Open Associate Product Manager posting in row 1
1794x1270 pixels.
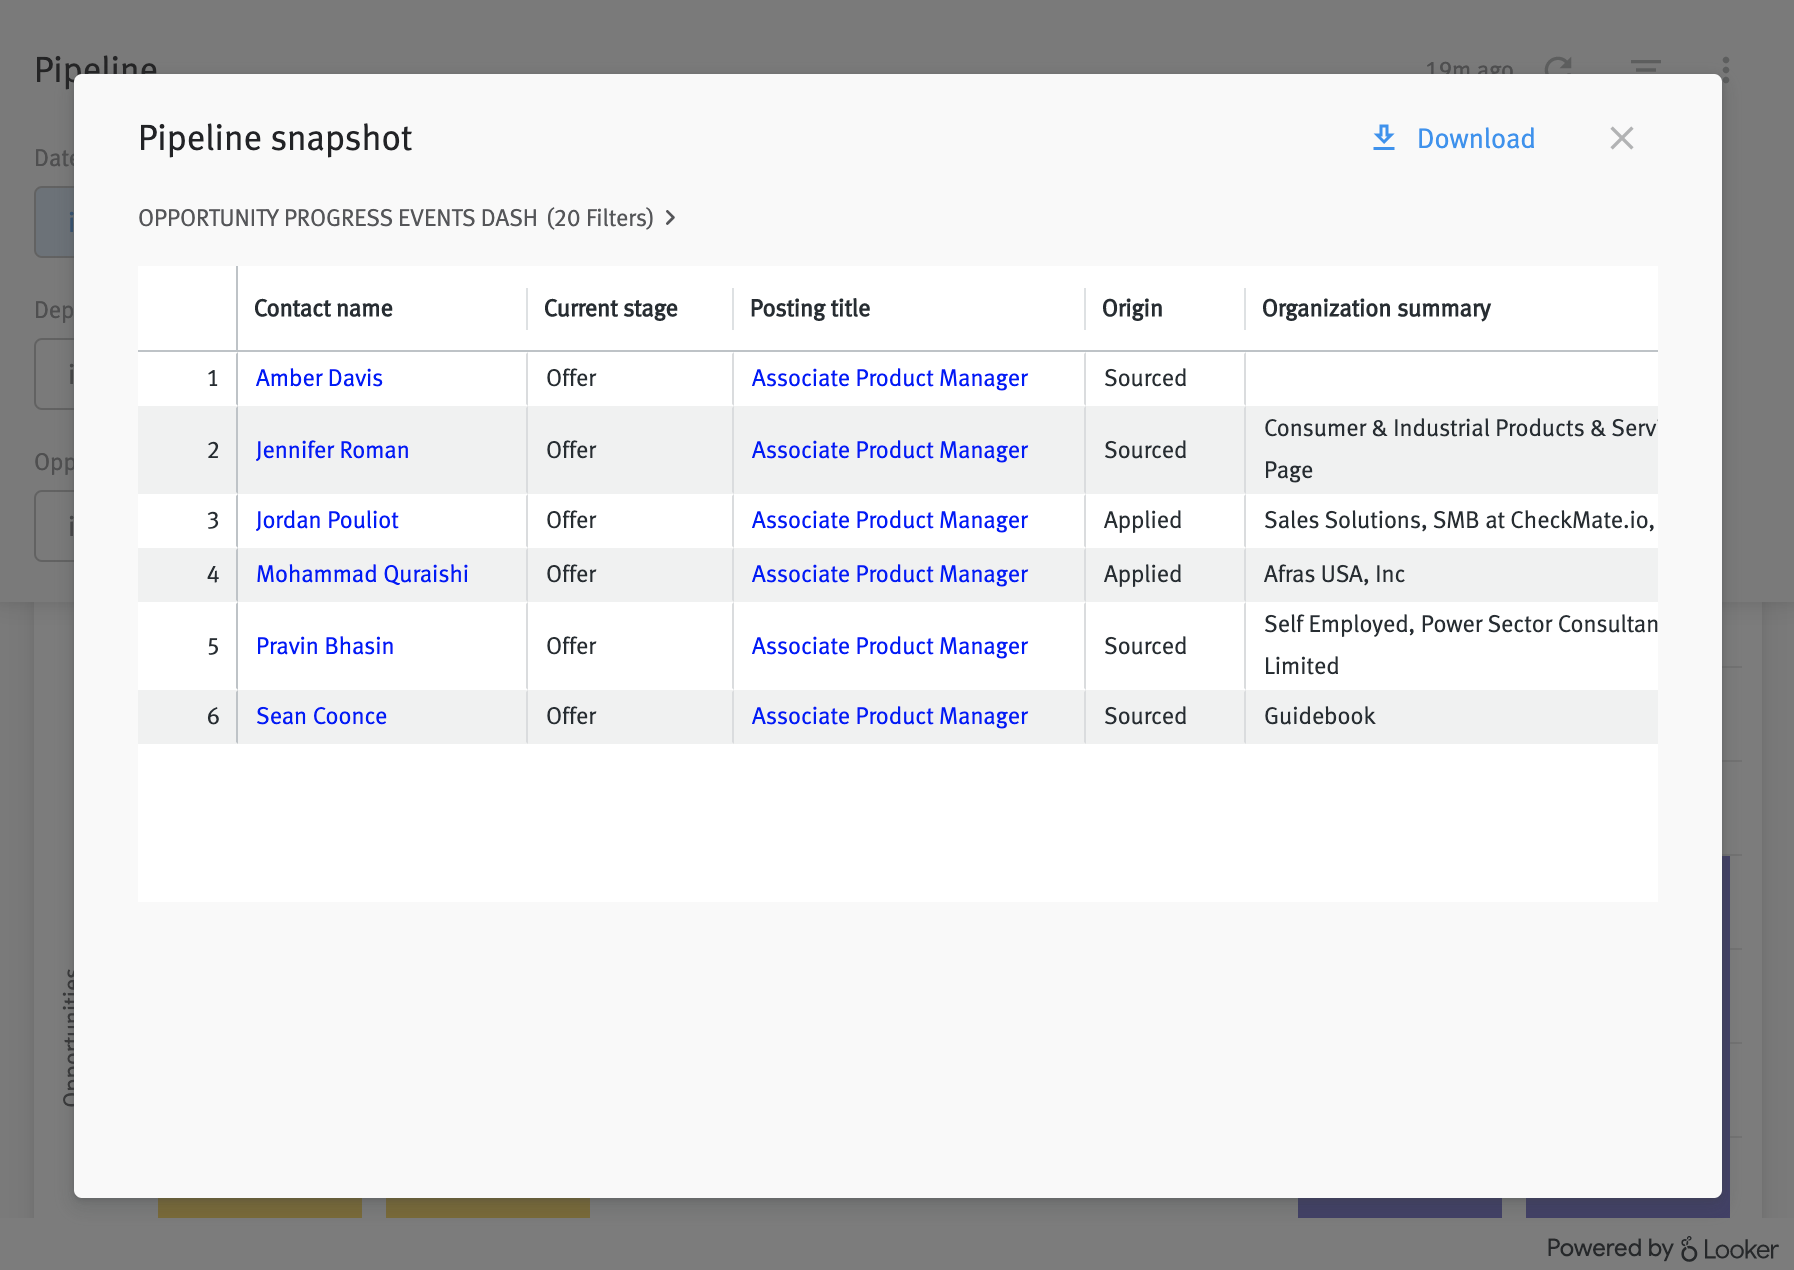pos(889,378)
